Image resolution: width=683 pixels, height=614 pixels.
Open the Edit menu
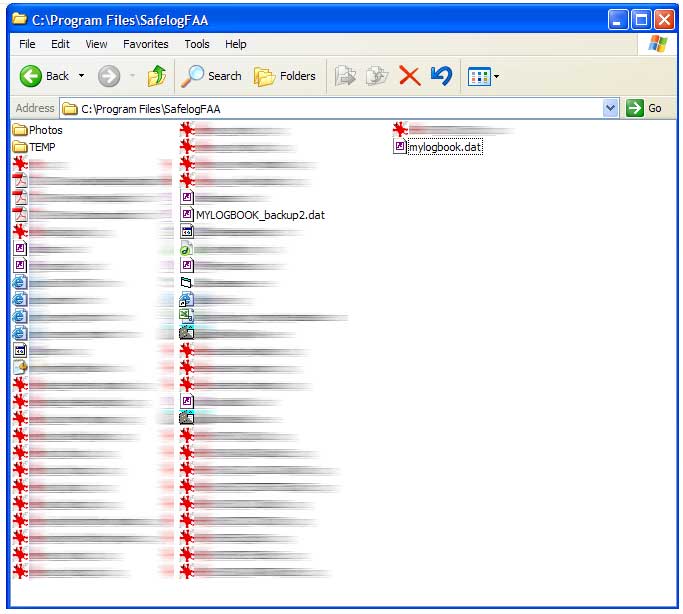[x=60, y=44]
